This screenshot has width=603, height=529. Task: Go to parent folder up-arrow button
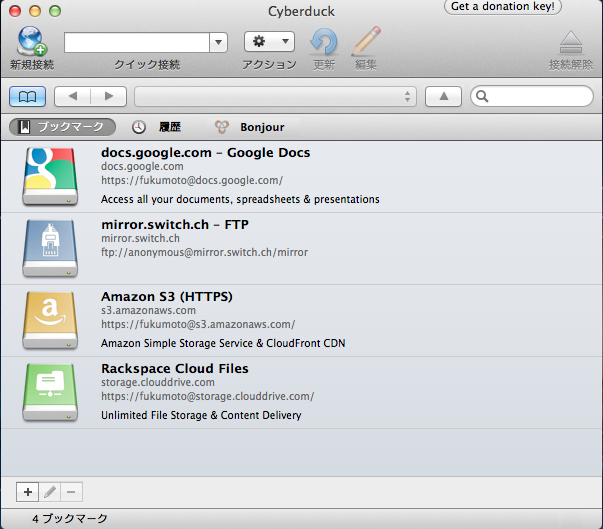coord(443,96)
